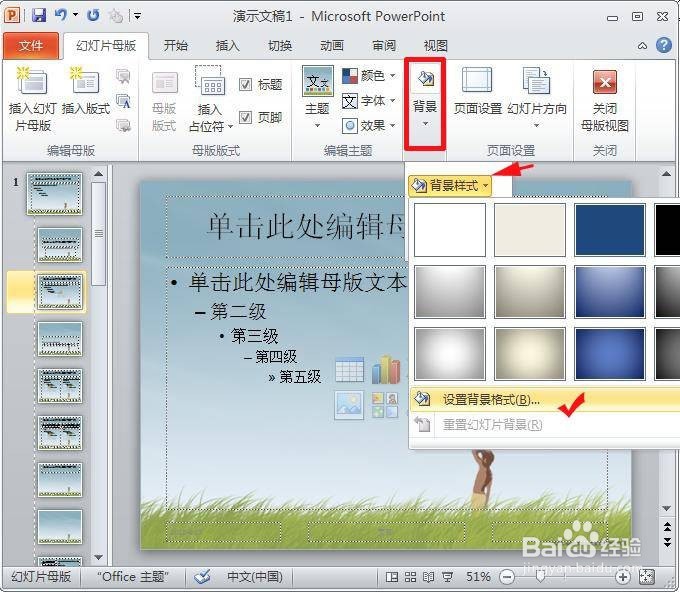Switch to the 插入 ribbon tab
The height and width of the screenshot is (592, 680).
[x=228, y=46]
